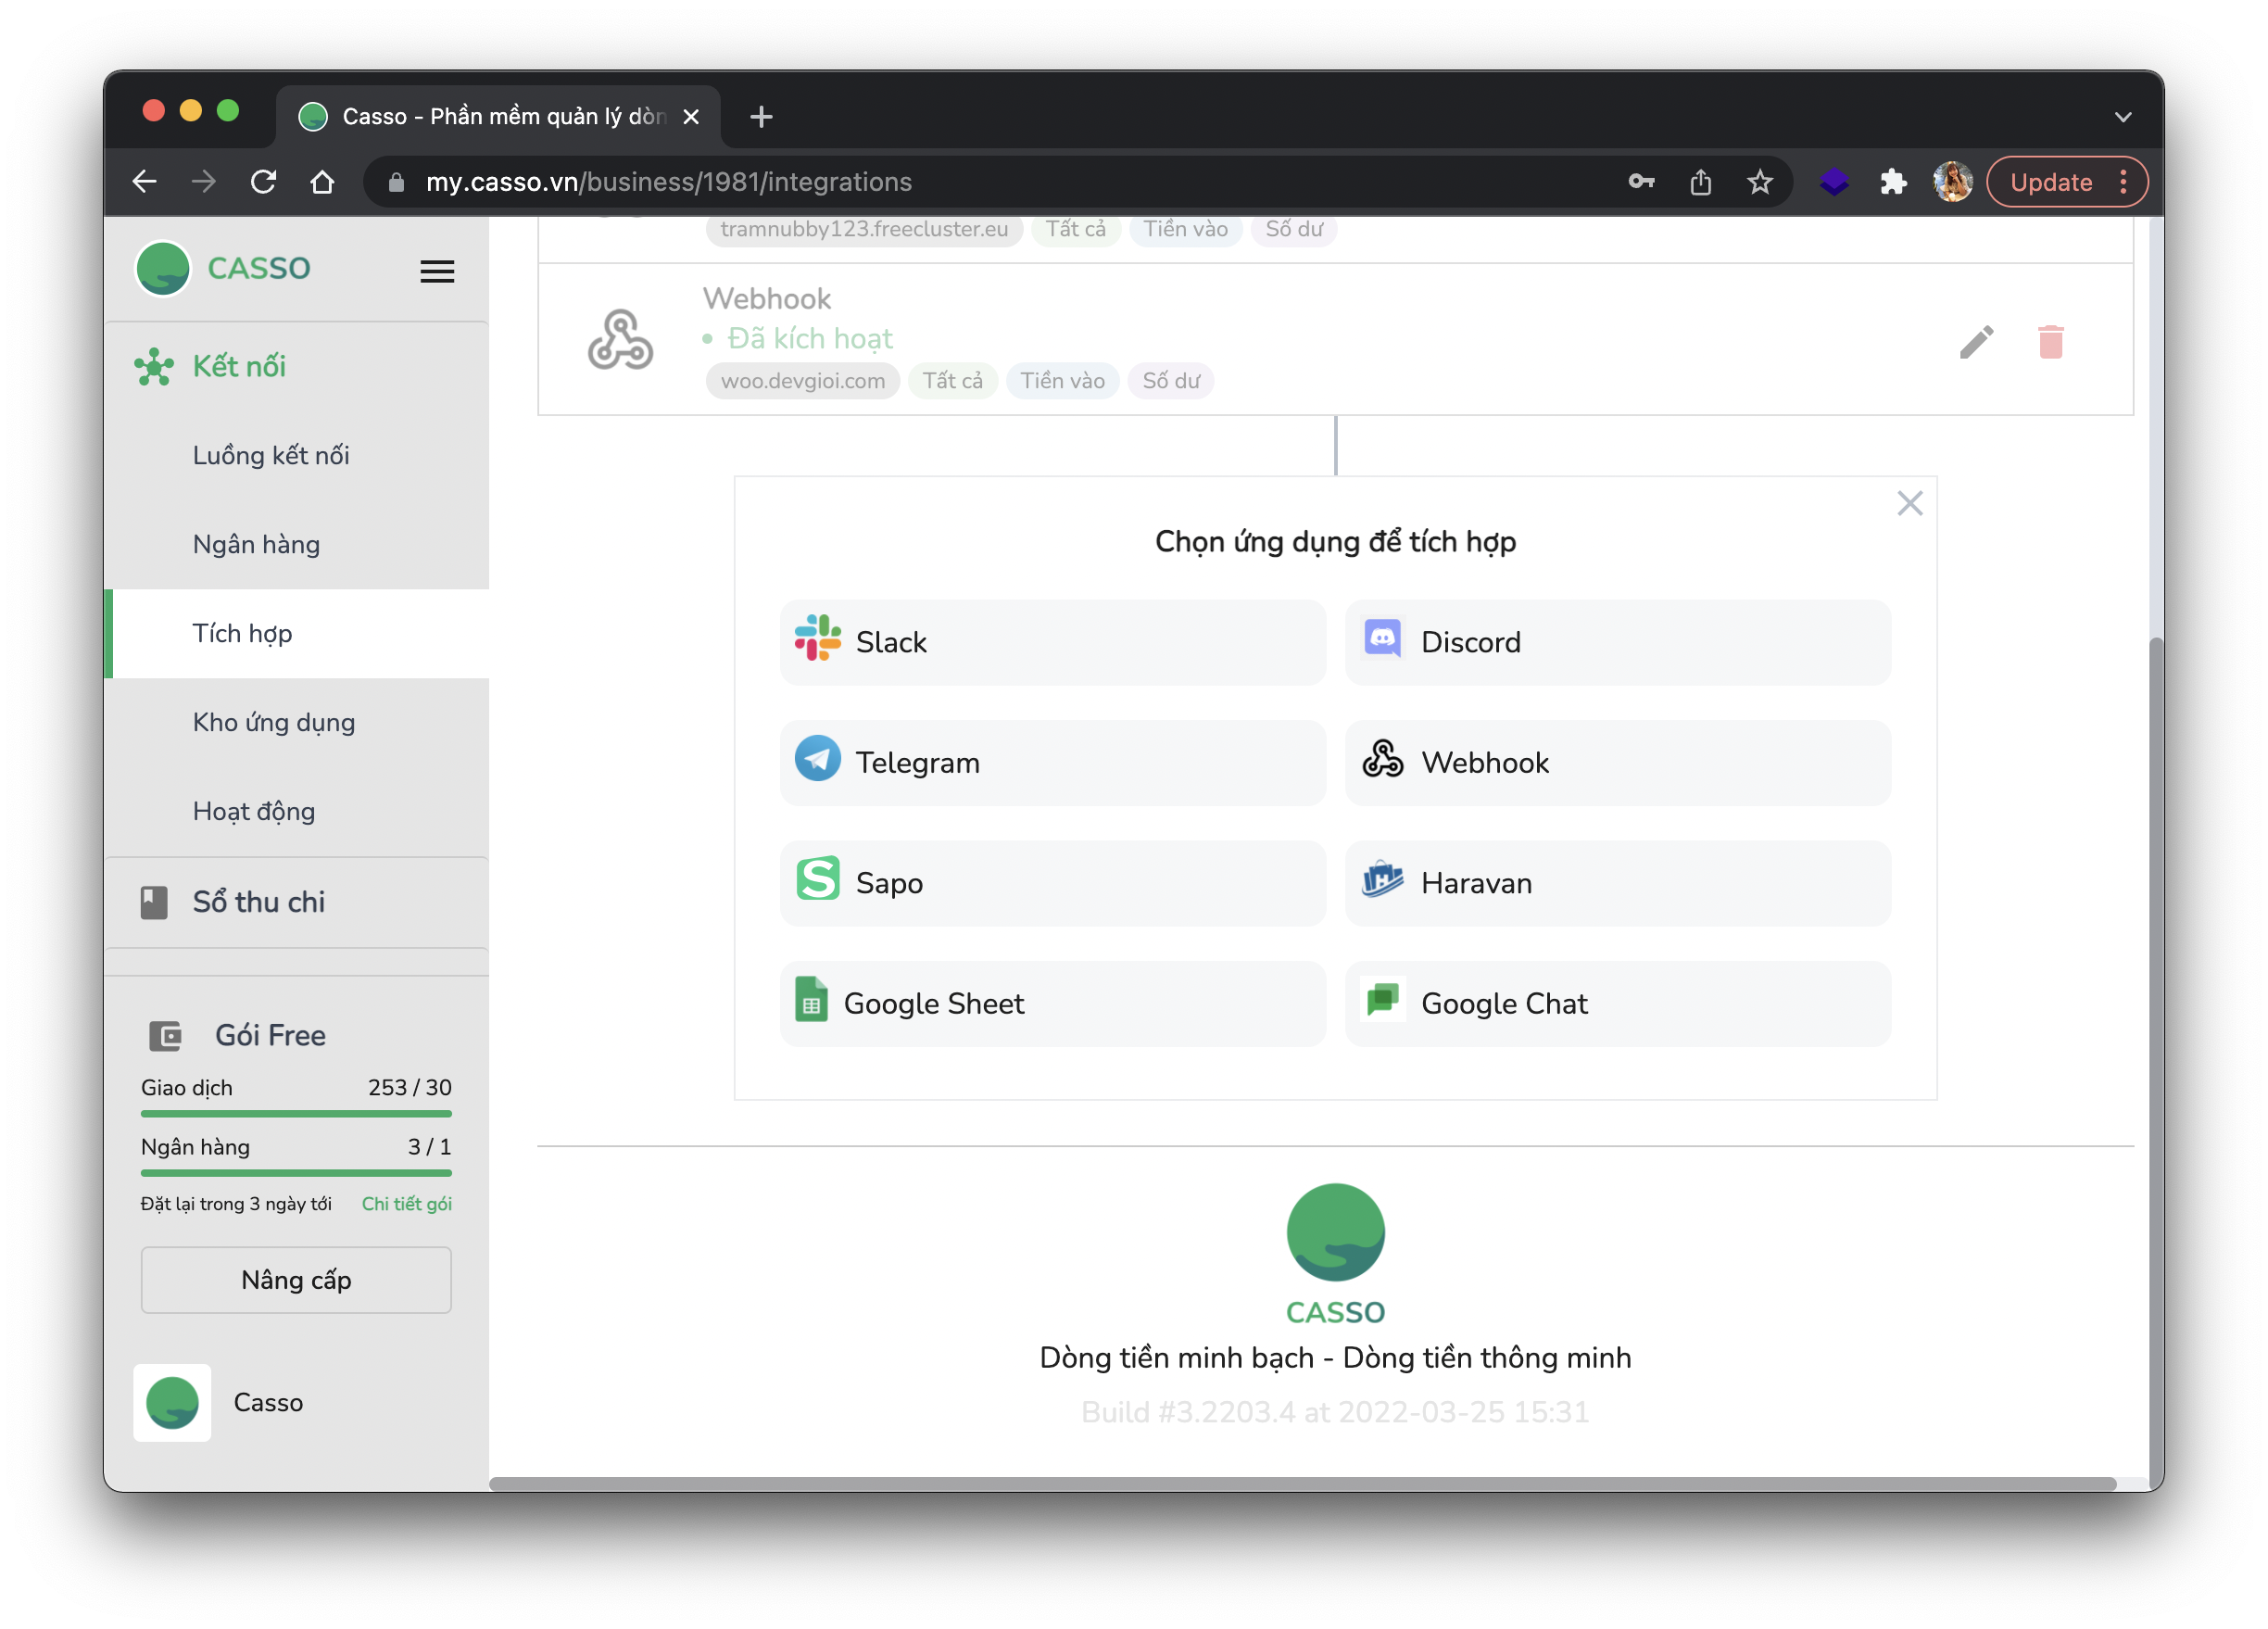Select Google Sheet integration
Image resolution: width=2268 pixels, height=1629 pixels.
(x=1052, y=1003)
